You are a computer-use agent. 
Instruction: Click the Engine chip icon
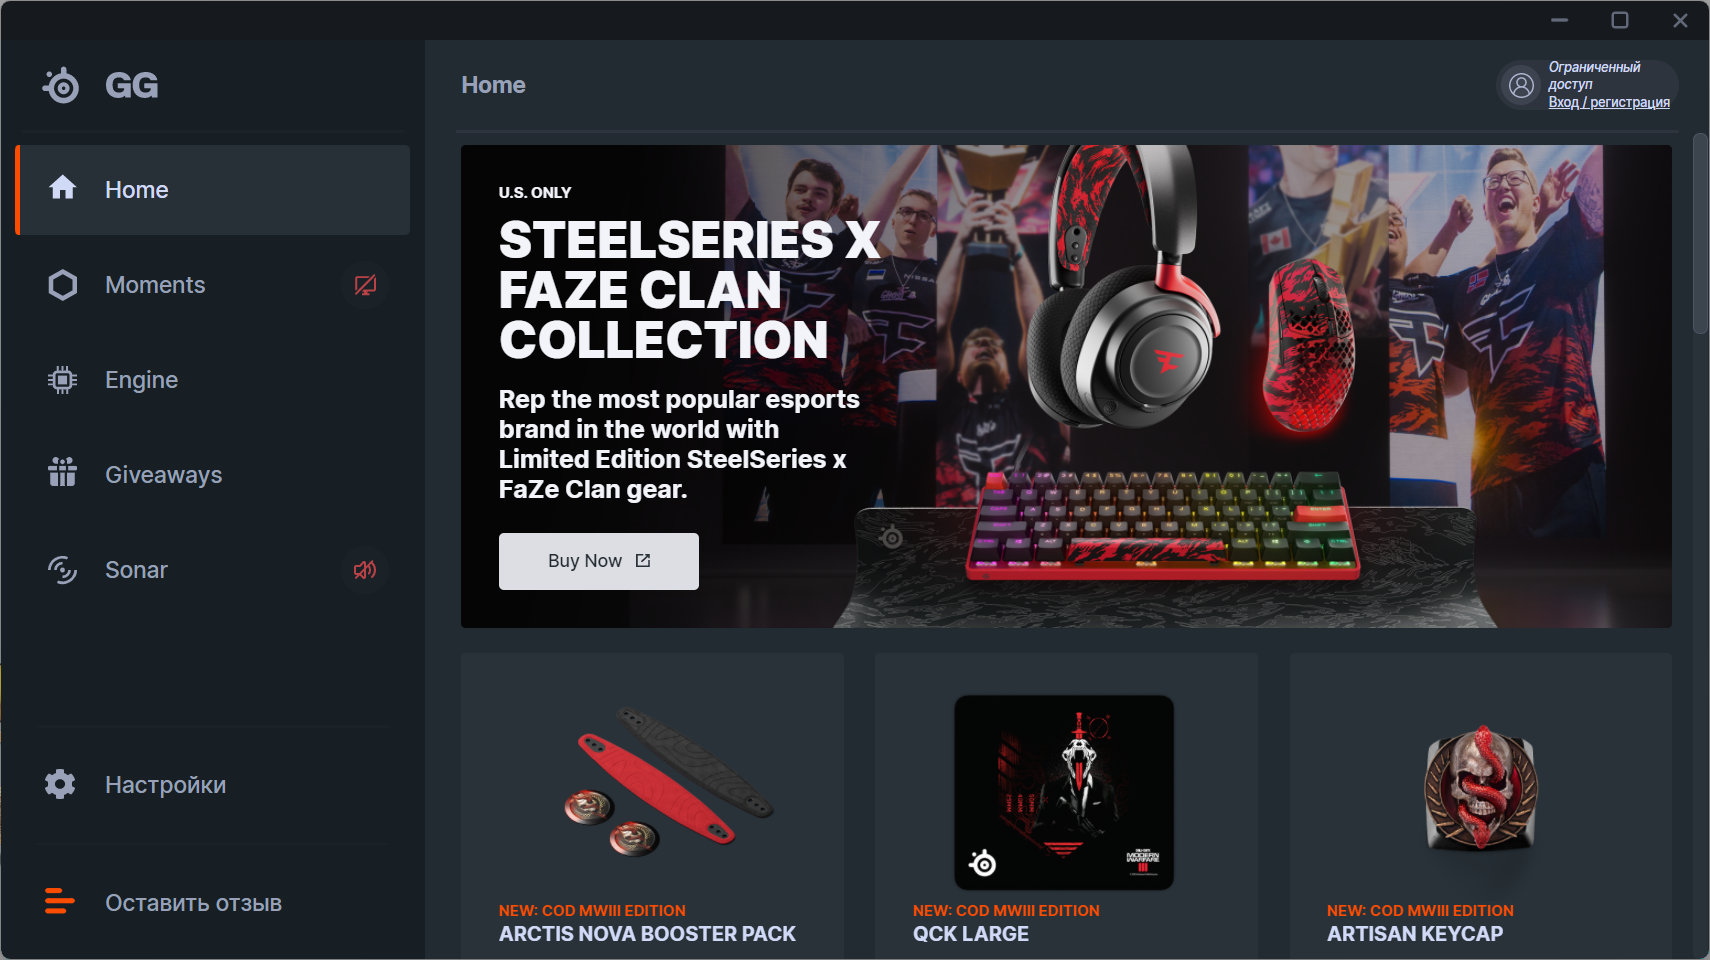coord(62,380)
